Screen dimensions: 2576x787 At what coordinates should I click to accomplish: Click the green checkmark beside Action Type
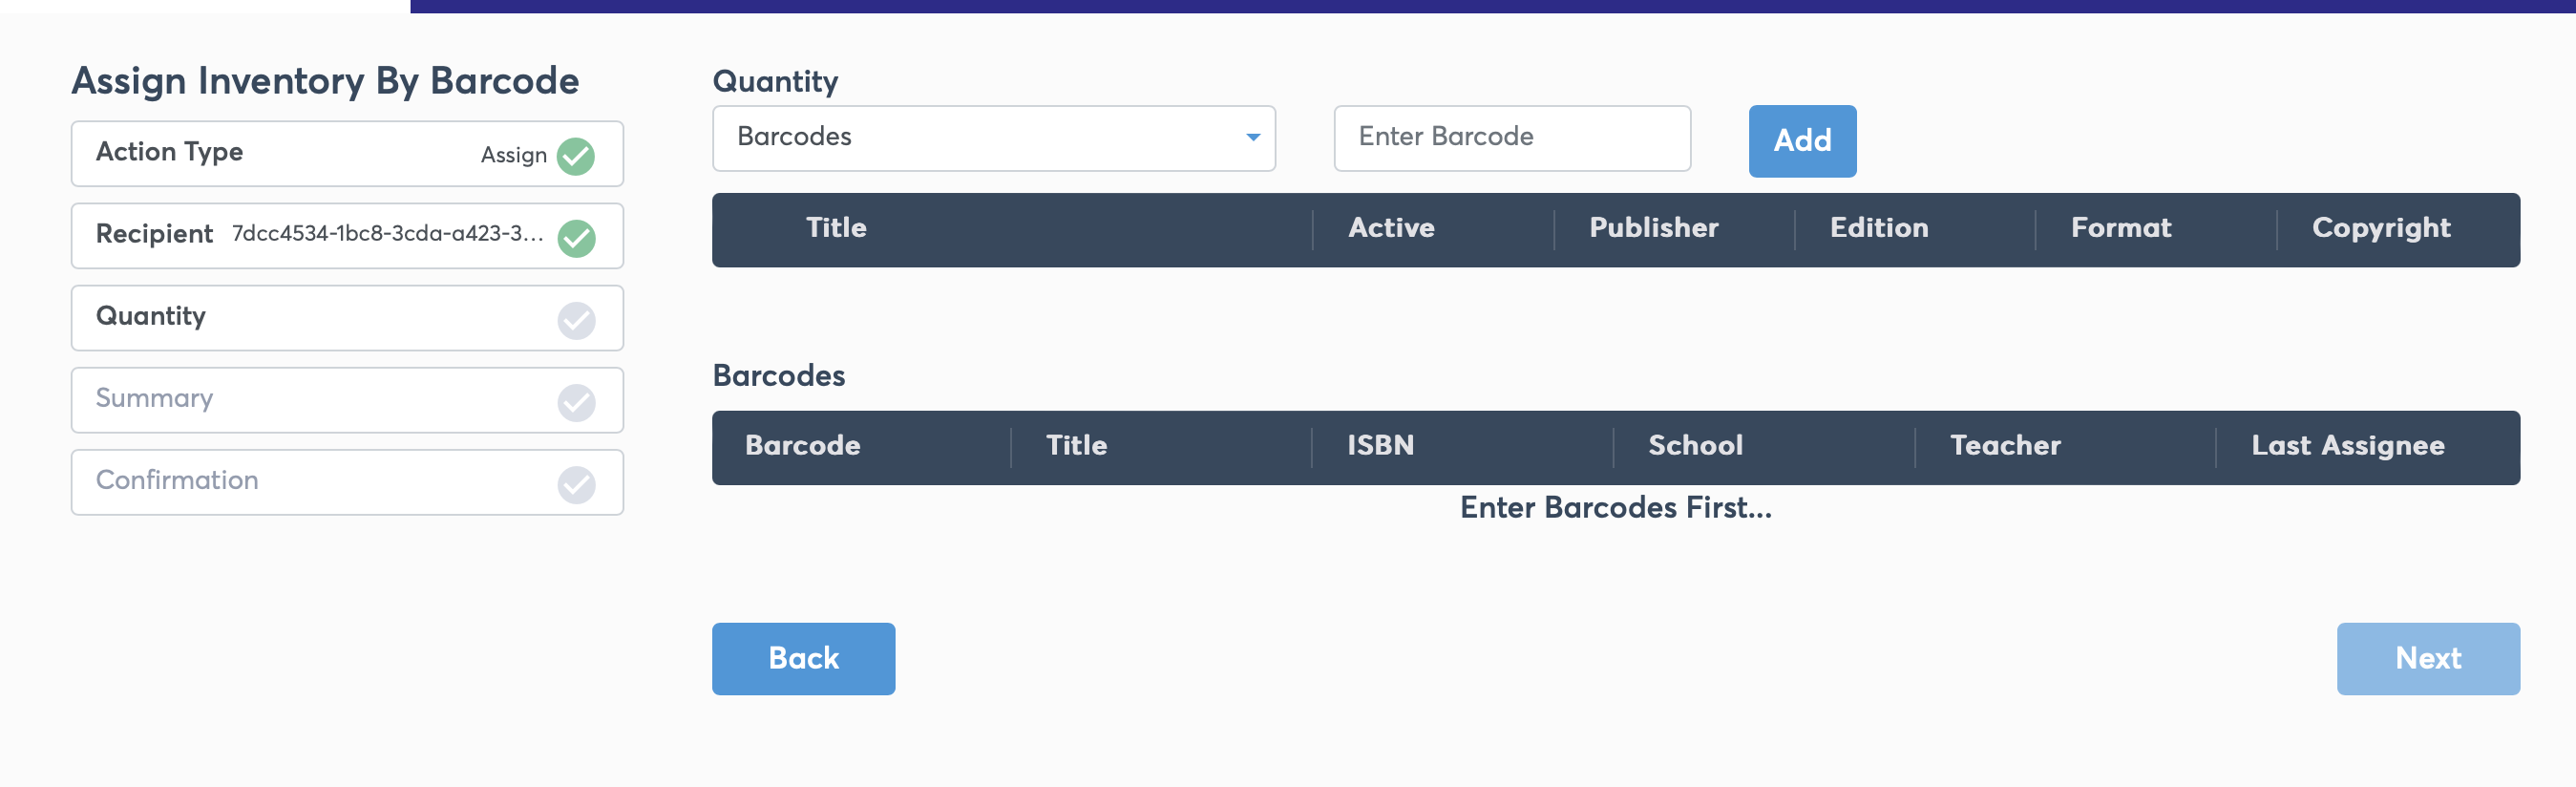point(576,156)
